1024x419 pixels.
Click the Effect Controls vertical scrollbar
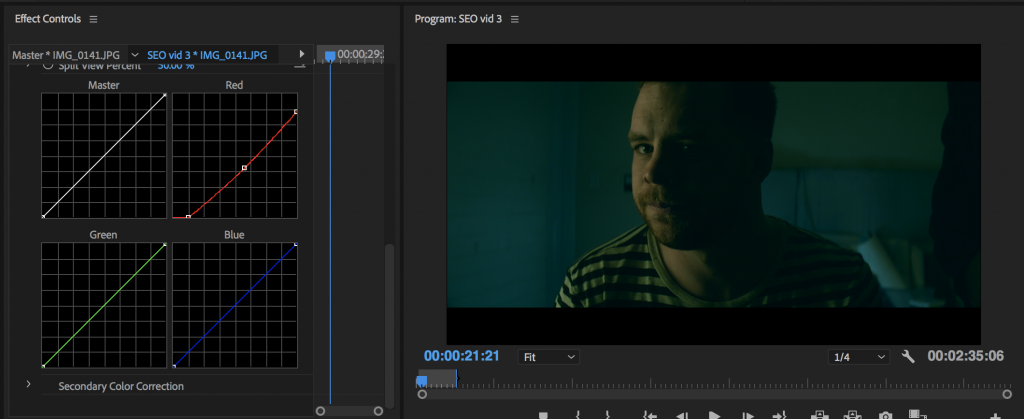[x=389, y=325]
